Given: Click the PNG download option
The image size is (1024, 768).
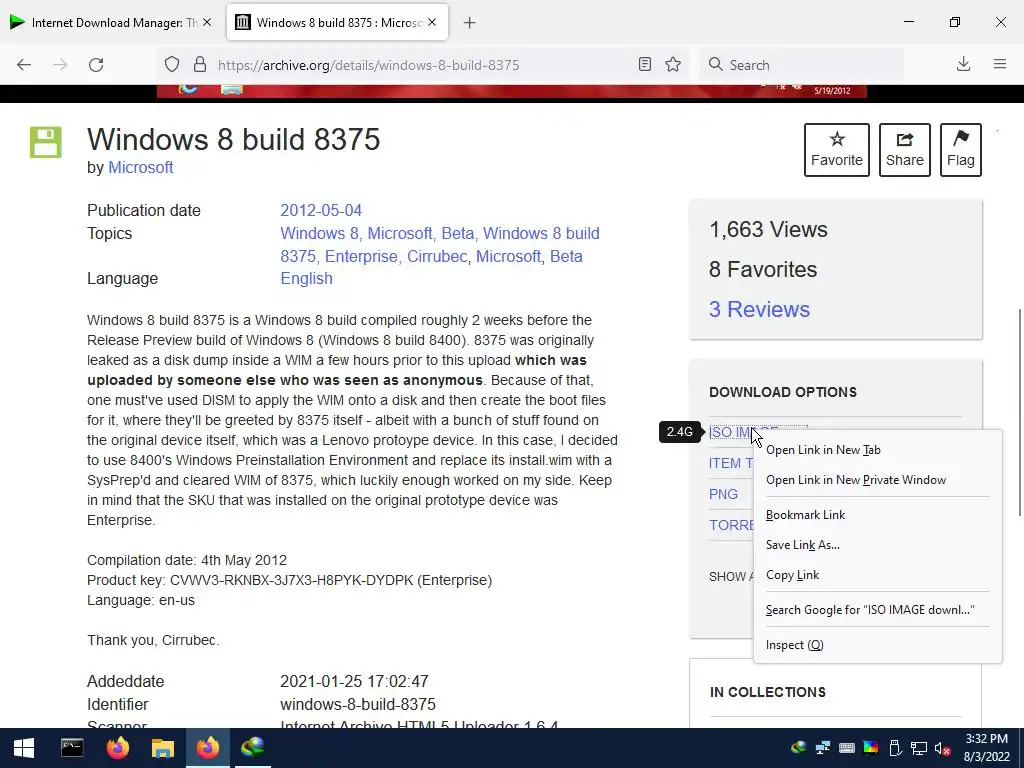Looking at the screenshot, I should click(x=723, y=494).
